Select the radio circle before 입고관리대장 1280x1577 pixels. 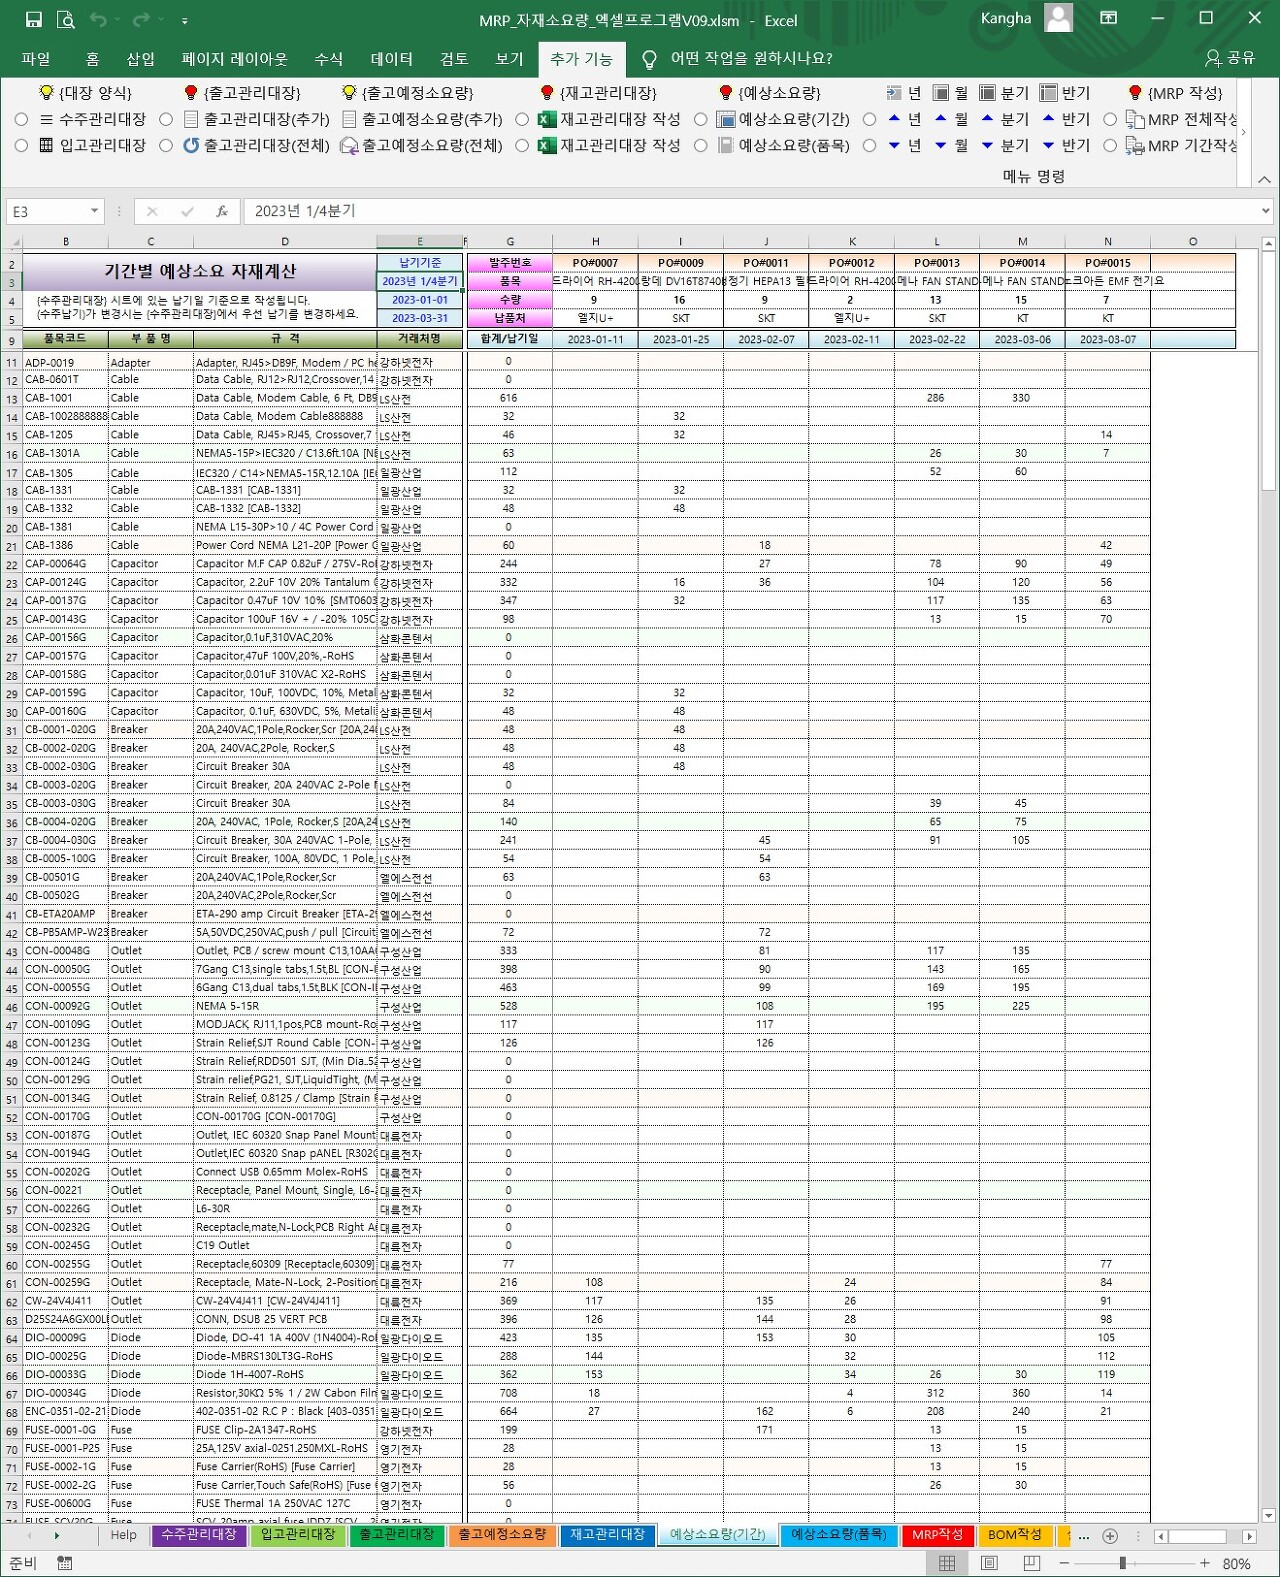pyautogui.click(x=21, y=145)
